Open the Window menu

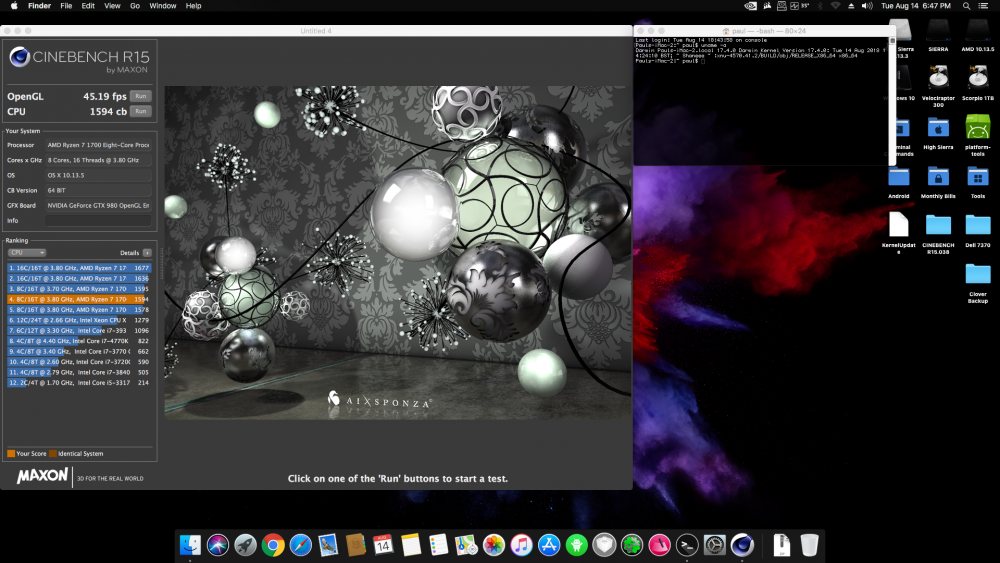[163, 6]
